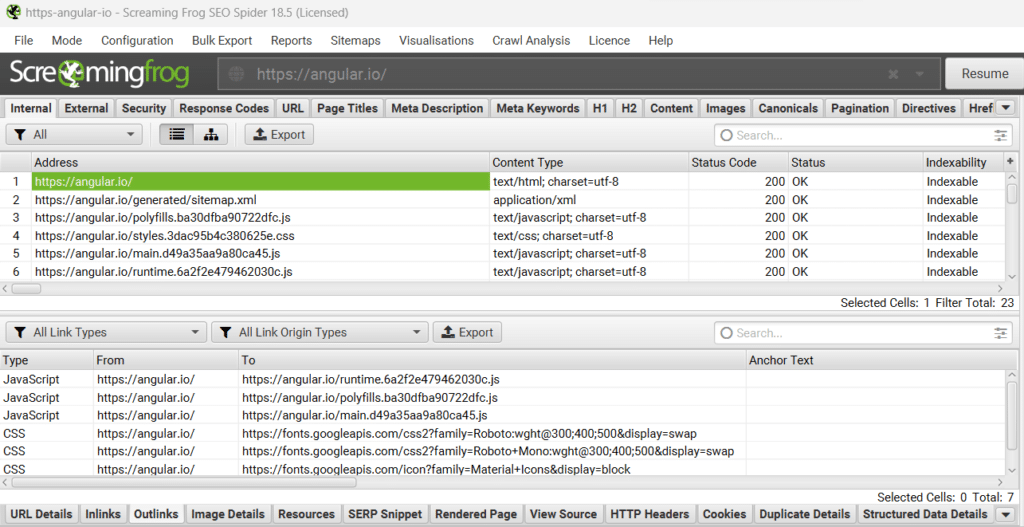The width and height of the screenshot is (1024, 527).
Task: Click the lower Export button
Action: click(468, 332)
